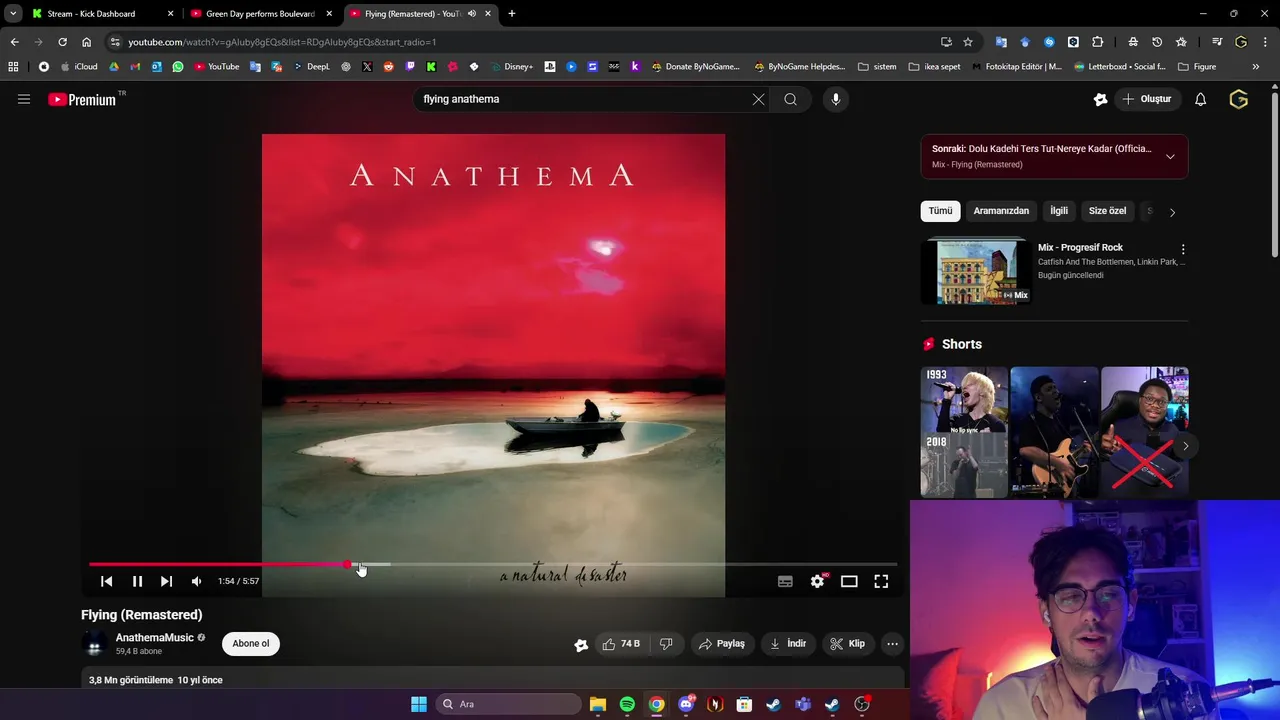
Task: Switch to Green Day performs Boulevard tab
Action: (259, 14)
